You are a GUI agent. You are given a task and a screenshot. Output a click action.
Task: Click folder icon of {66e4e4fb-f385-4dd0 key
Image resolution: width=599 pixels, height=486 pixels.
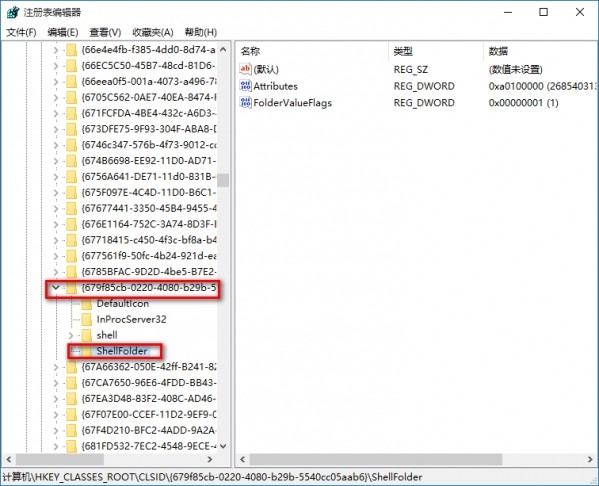[x=71, y=50]
